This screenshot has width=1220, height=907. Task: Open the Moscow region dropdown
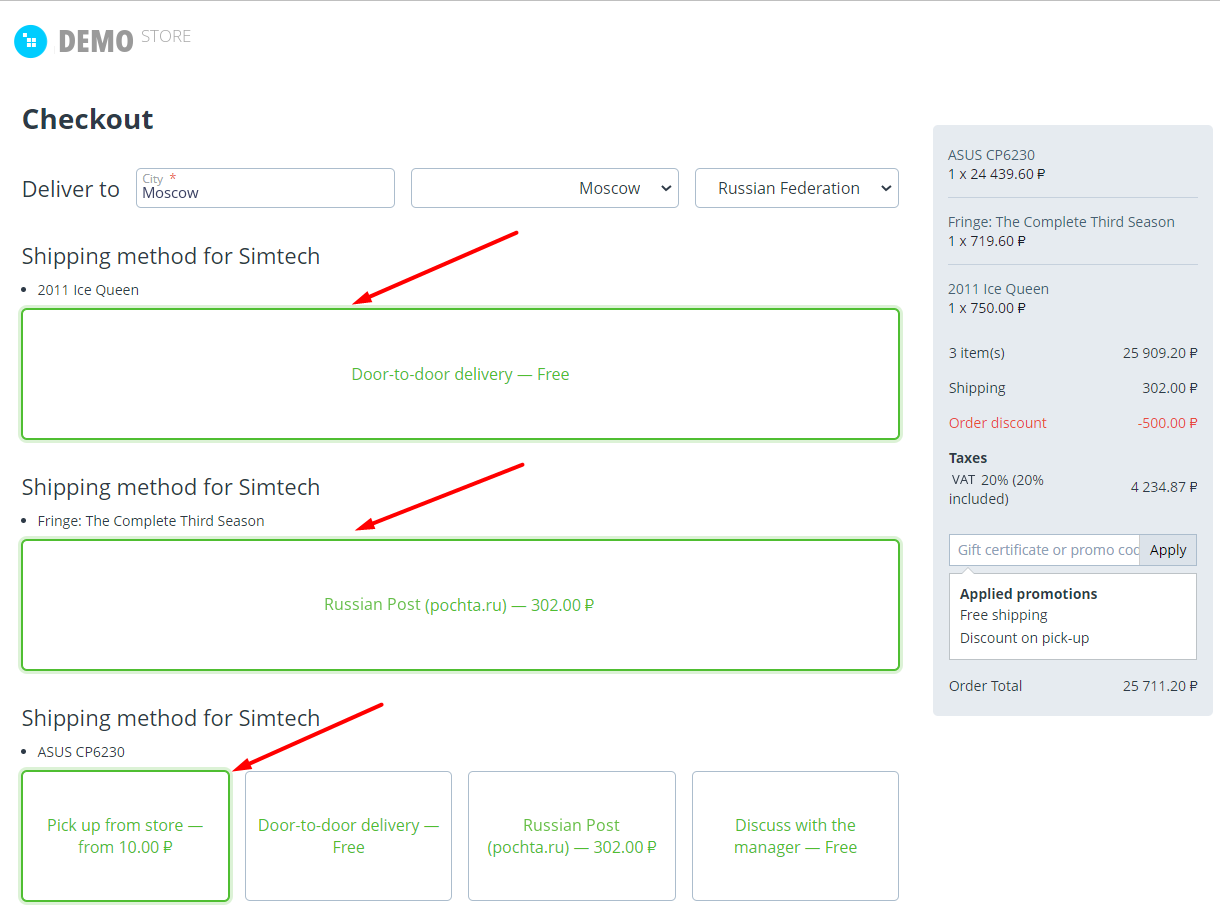(545, 188)
